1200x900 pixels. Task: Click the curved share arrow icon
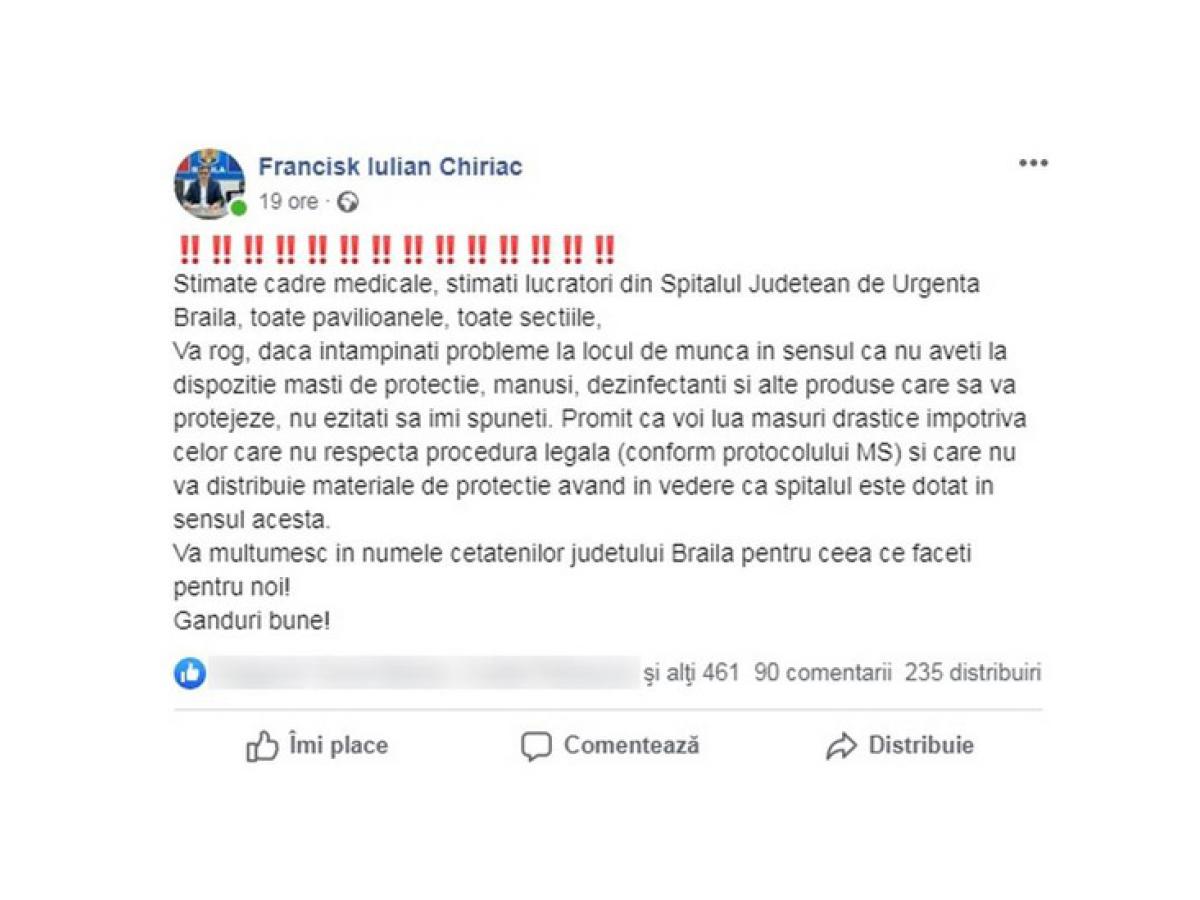click(x=841, y=747)
